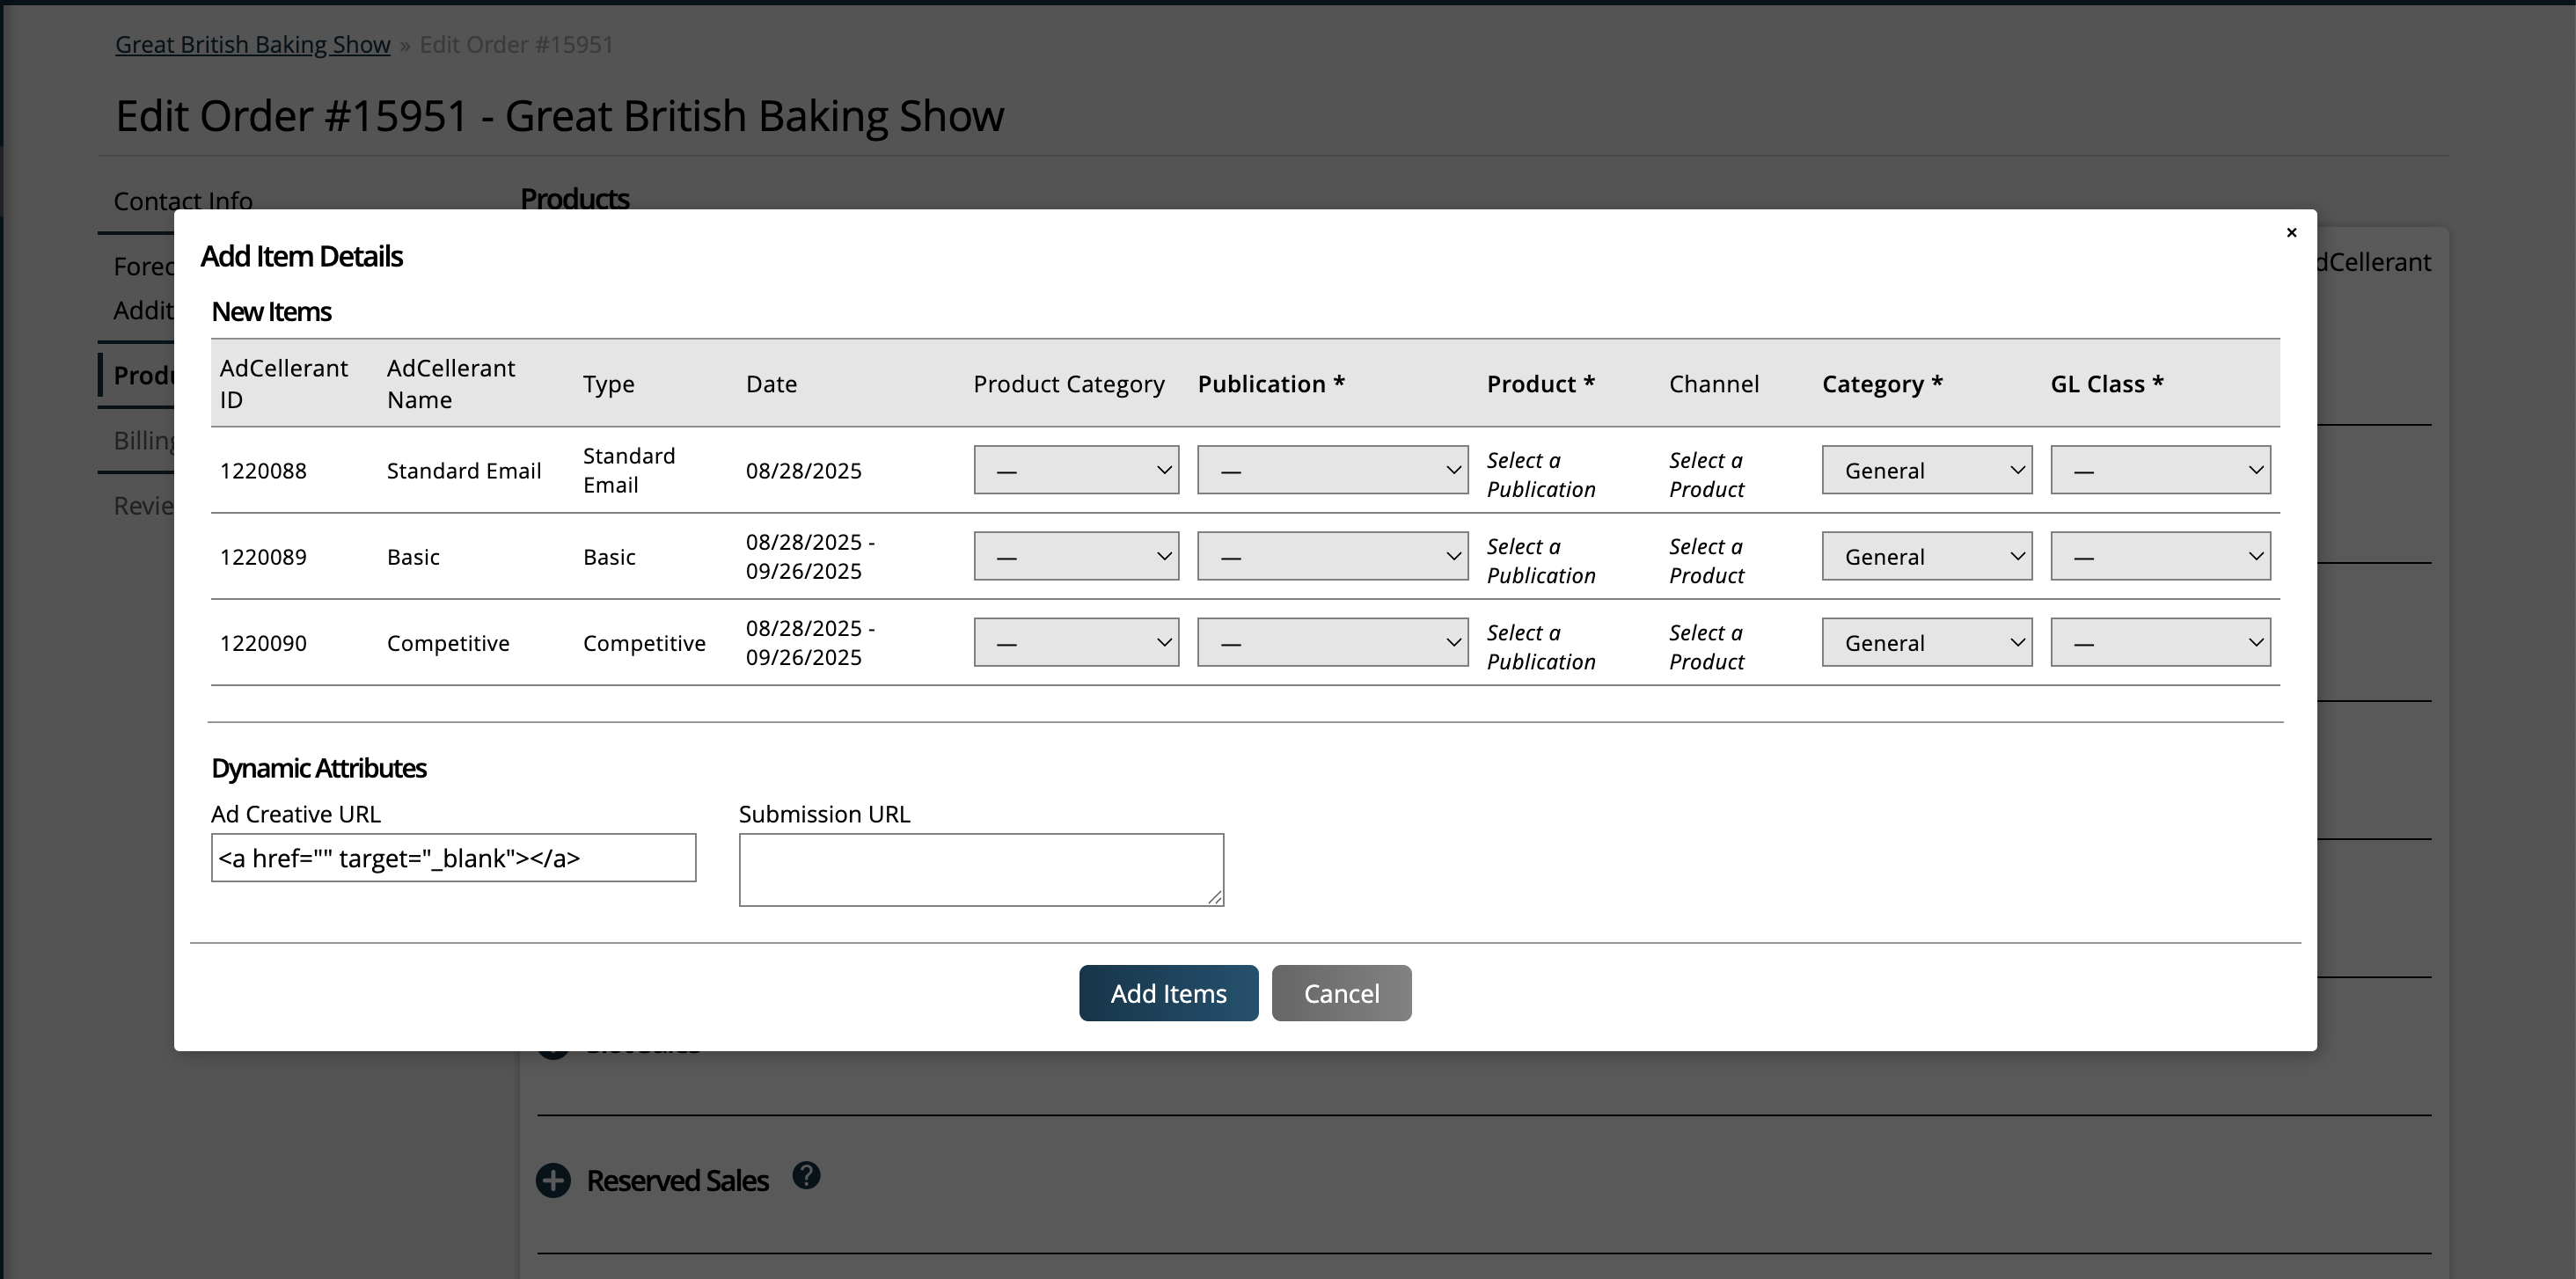Expand the Reserved Sales section plus icon
Screen dimensions: 2576x1279
553,1180
